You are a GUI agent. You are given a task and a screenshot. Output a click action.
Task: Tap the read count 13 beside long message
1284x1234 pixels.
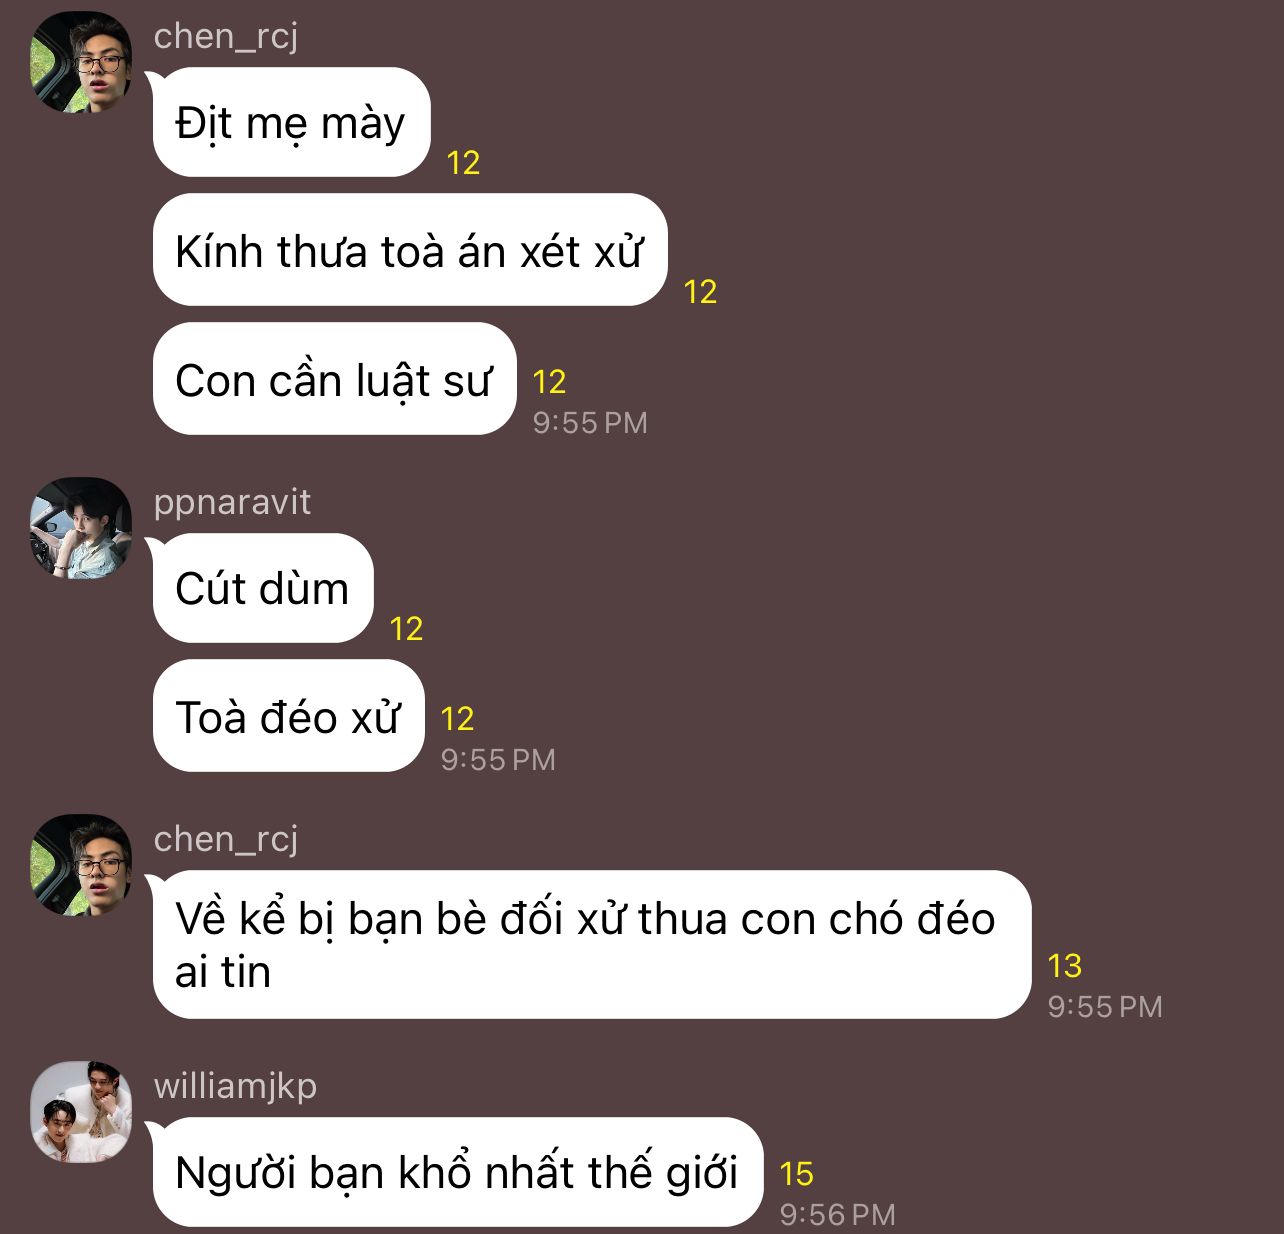(1065, 966)
